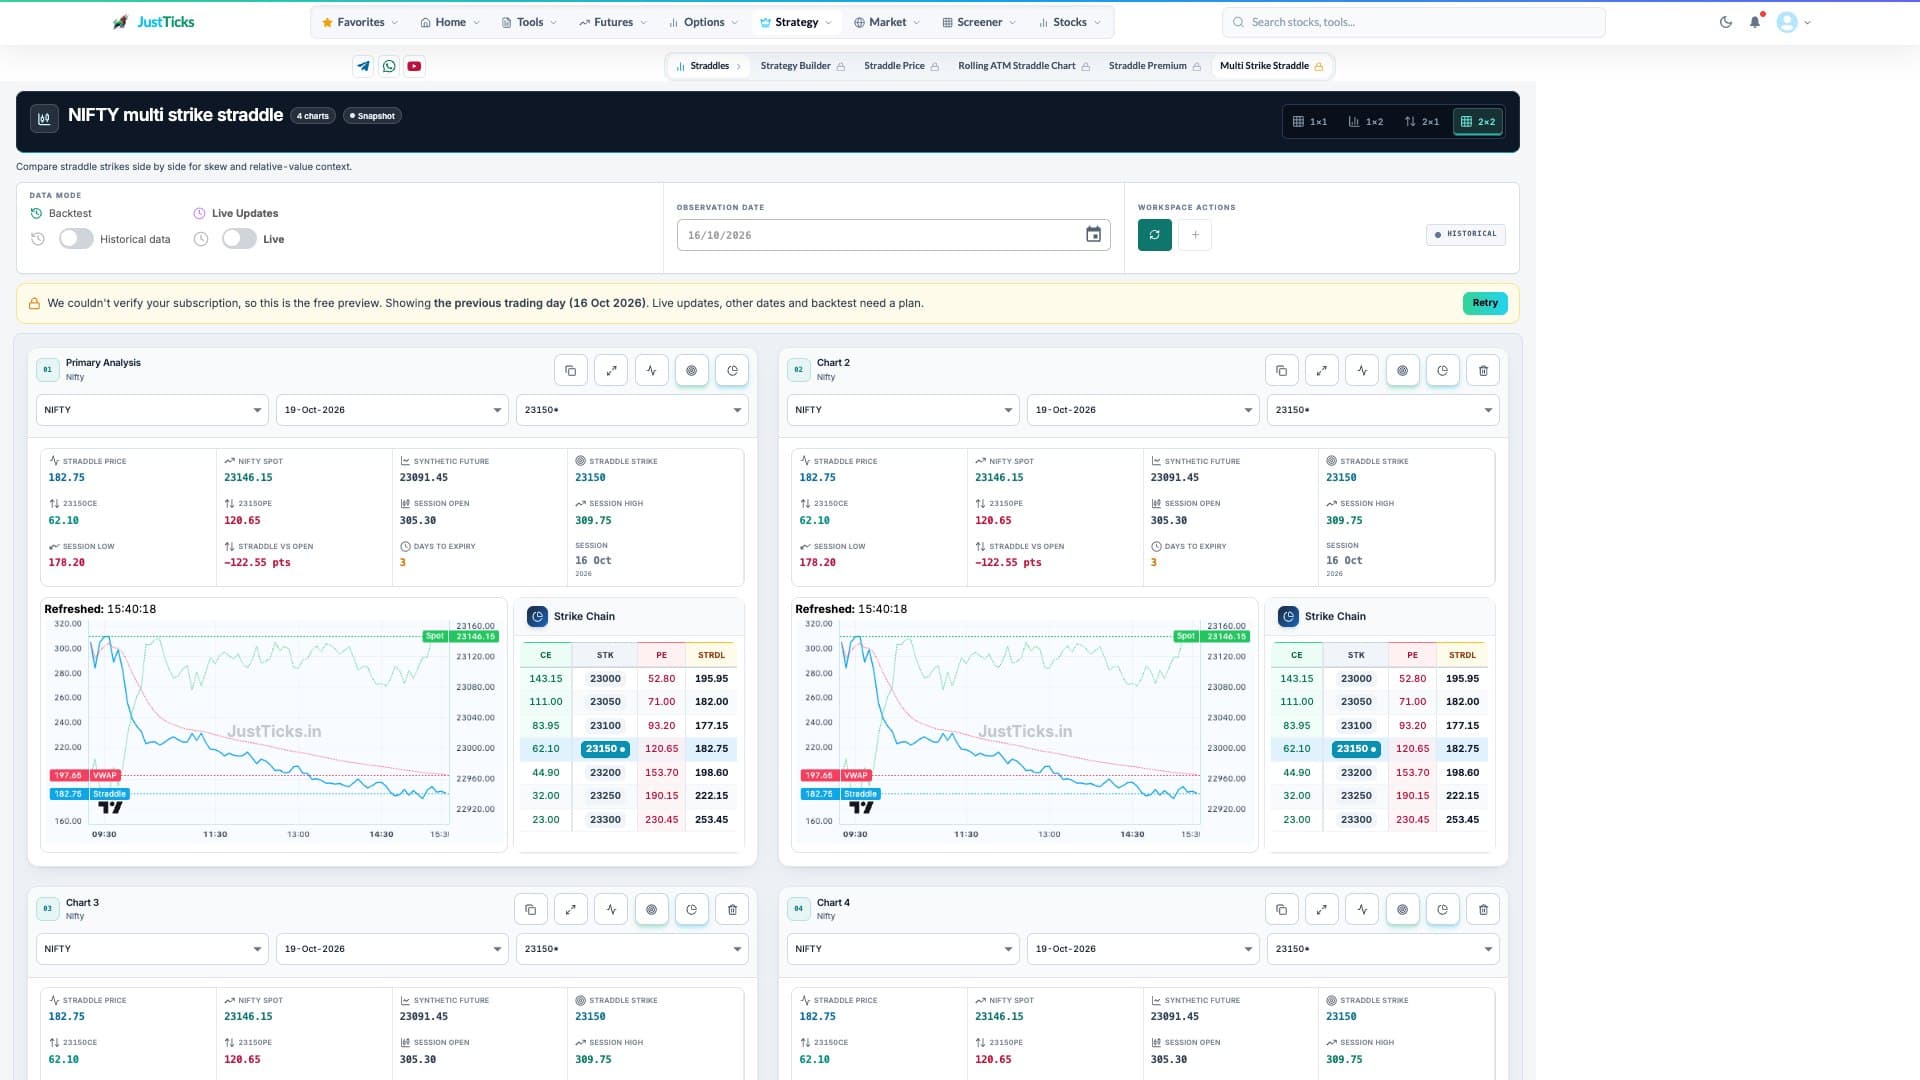
Task: Open the Screener menu
Action: coord(979,22)
